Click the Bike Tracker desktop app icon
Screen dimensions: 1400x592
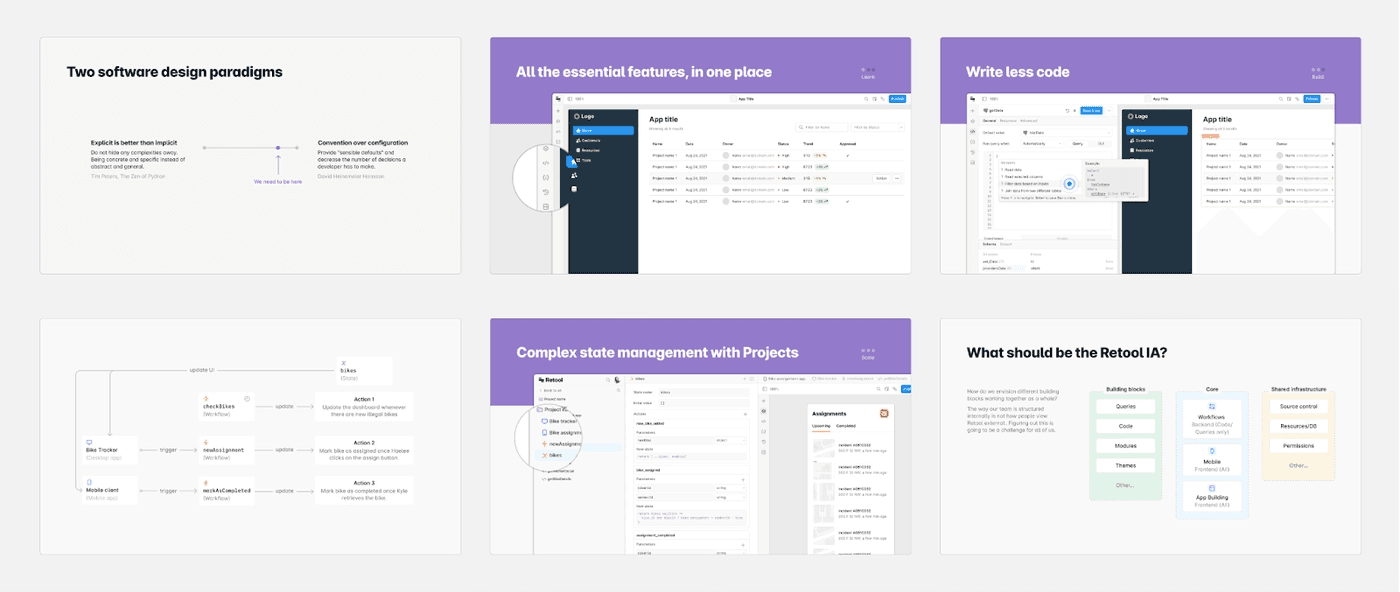tap(89, 442)
